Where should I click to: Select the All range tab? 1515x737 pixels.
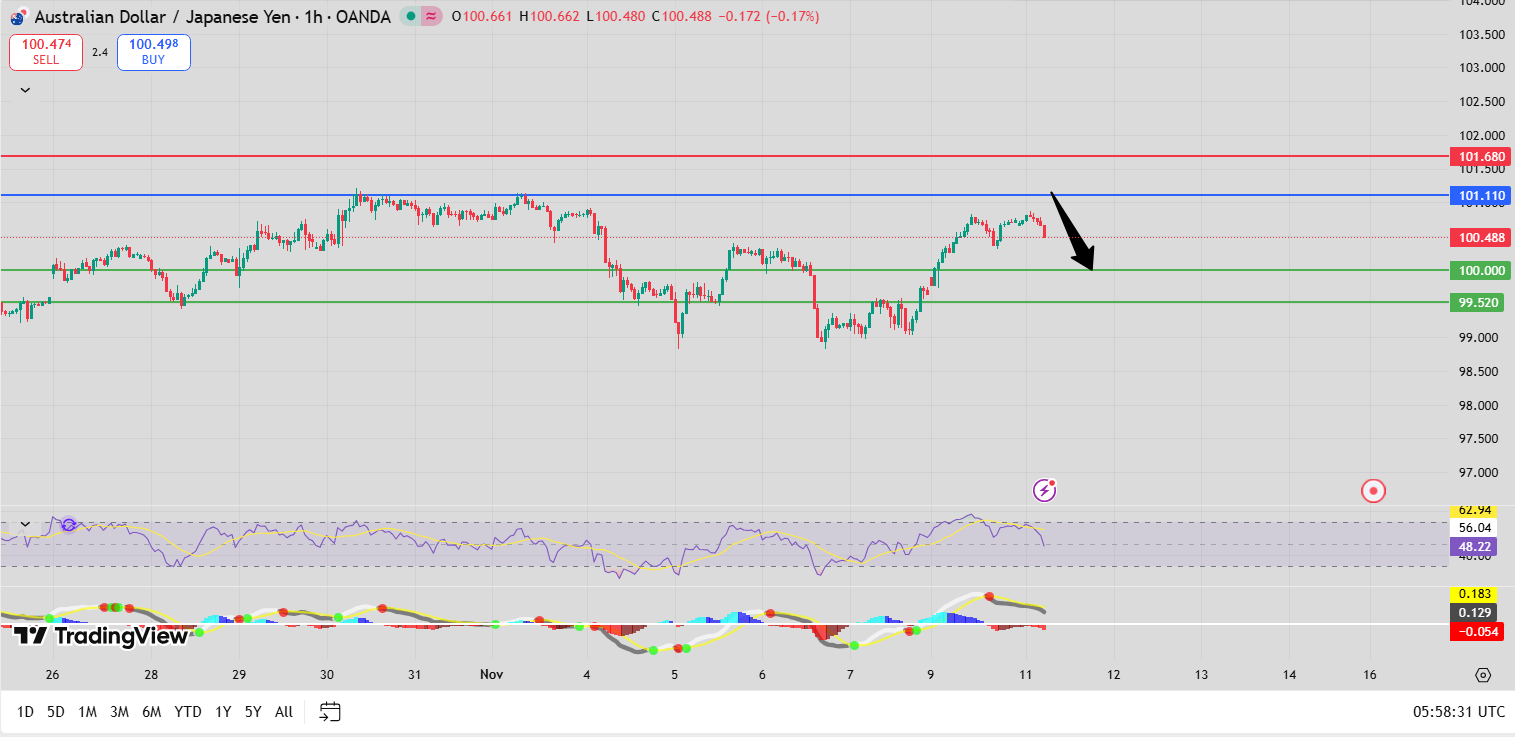(283, 711)
